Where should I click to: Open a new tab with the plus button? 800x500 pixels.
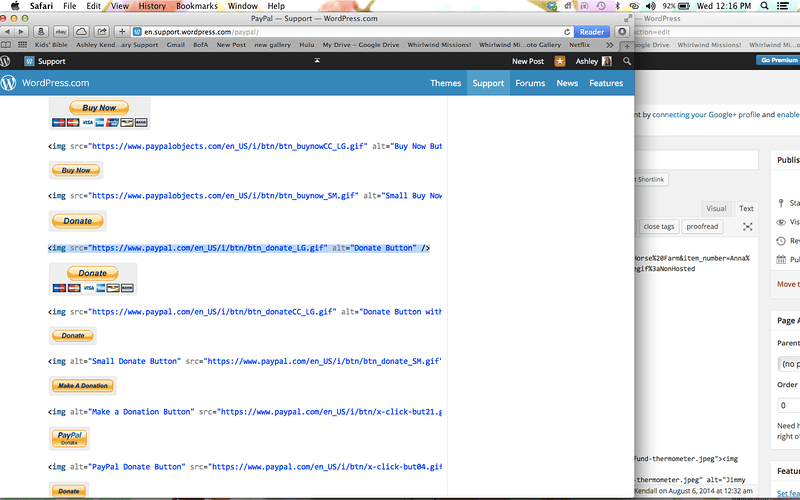point(627,45)
